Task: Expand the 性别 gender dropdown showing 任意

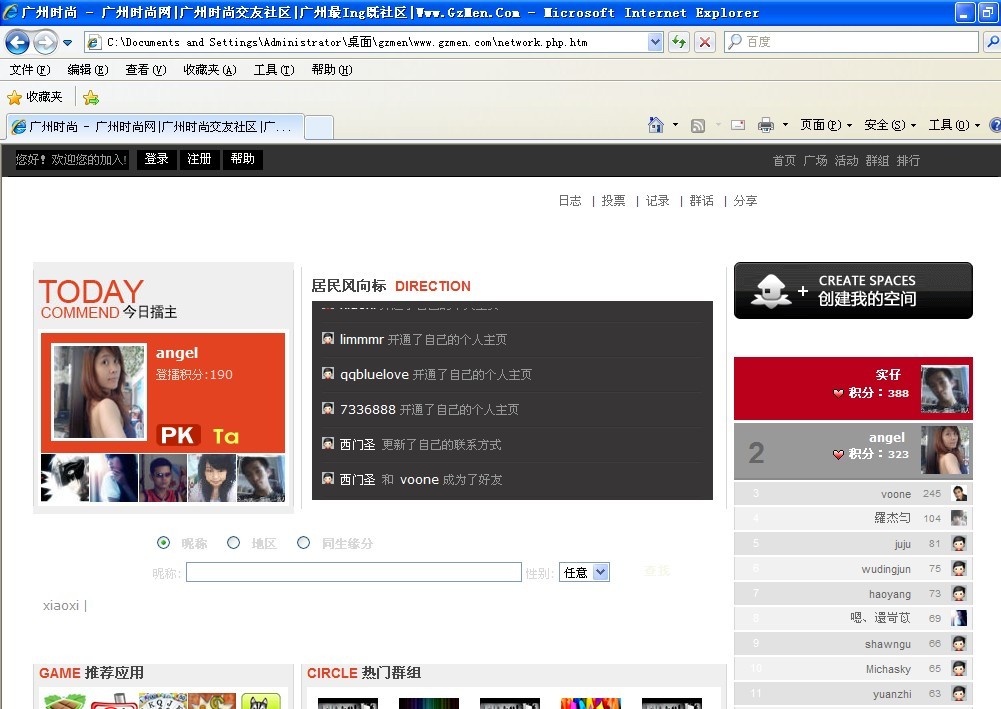Action: 584,572
